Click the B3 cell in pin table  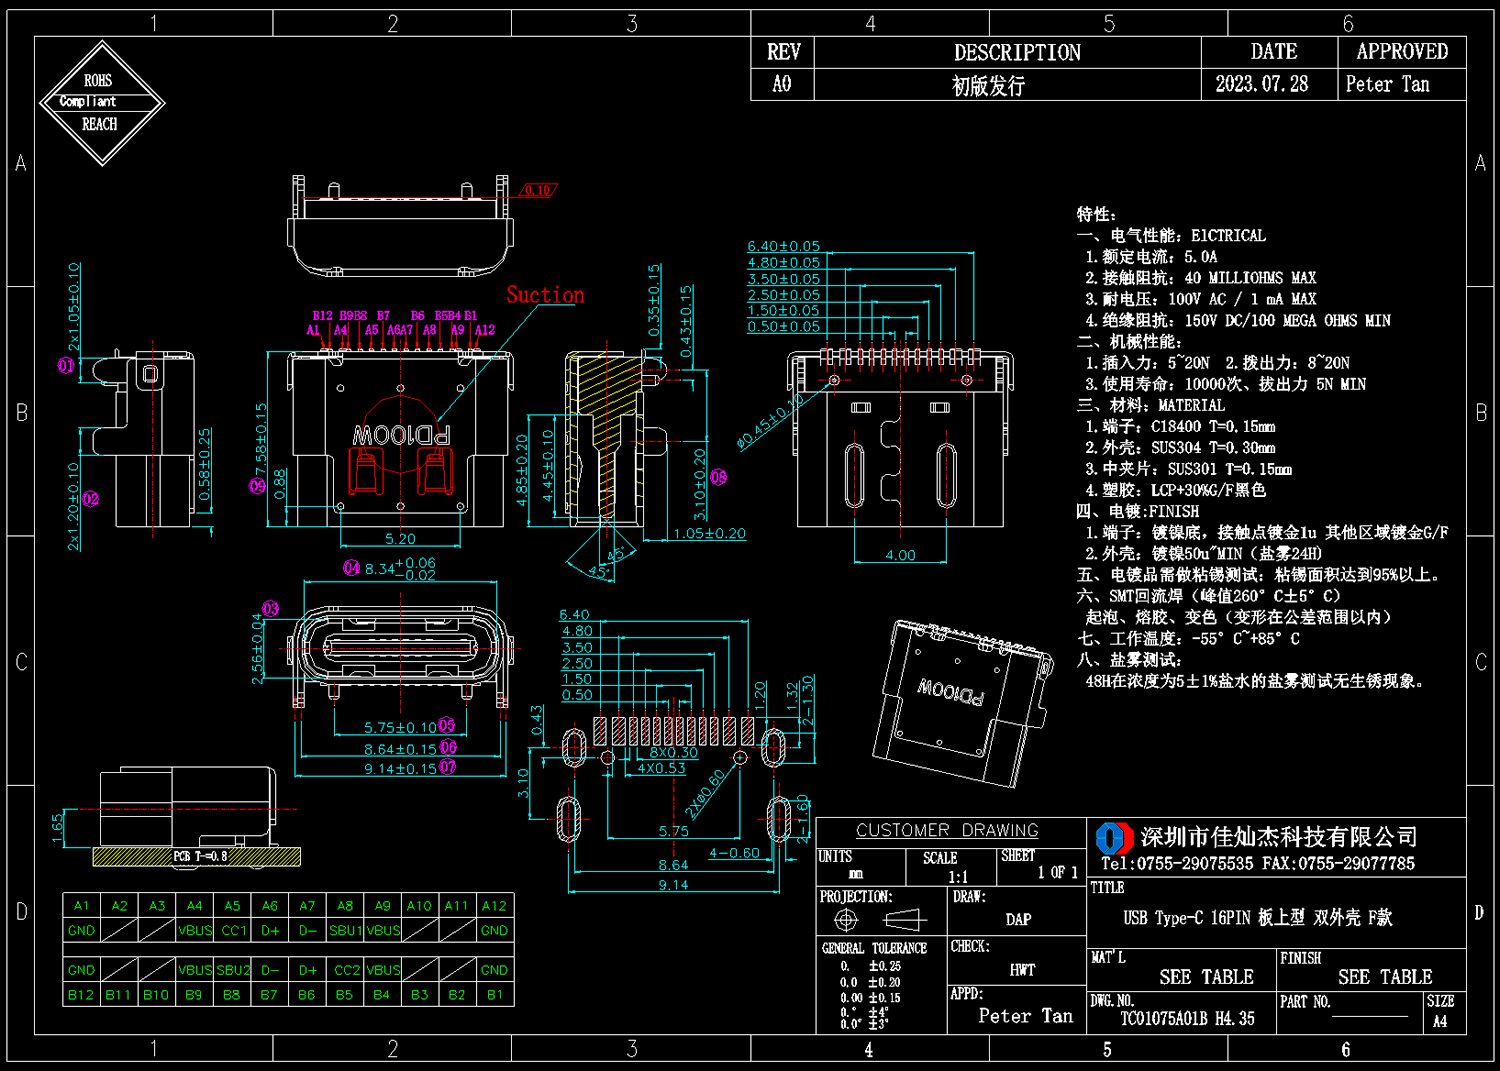pyautogui.click(x=419, y=994)
